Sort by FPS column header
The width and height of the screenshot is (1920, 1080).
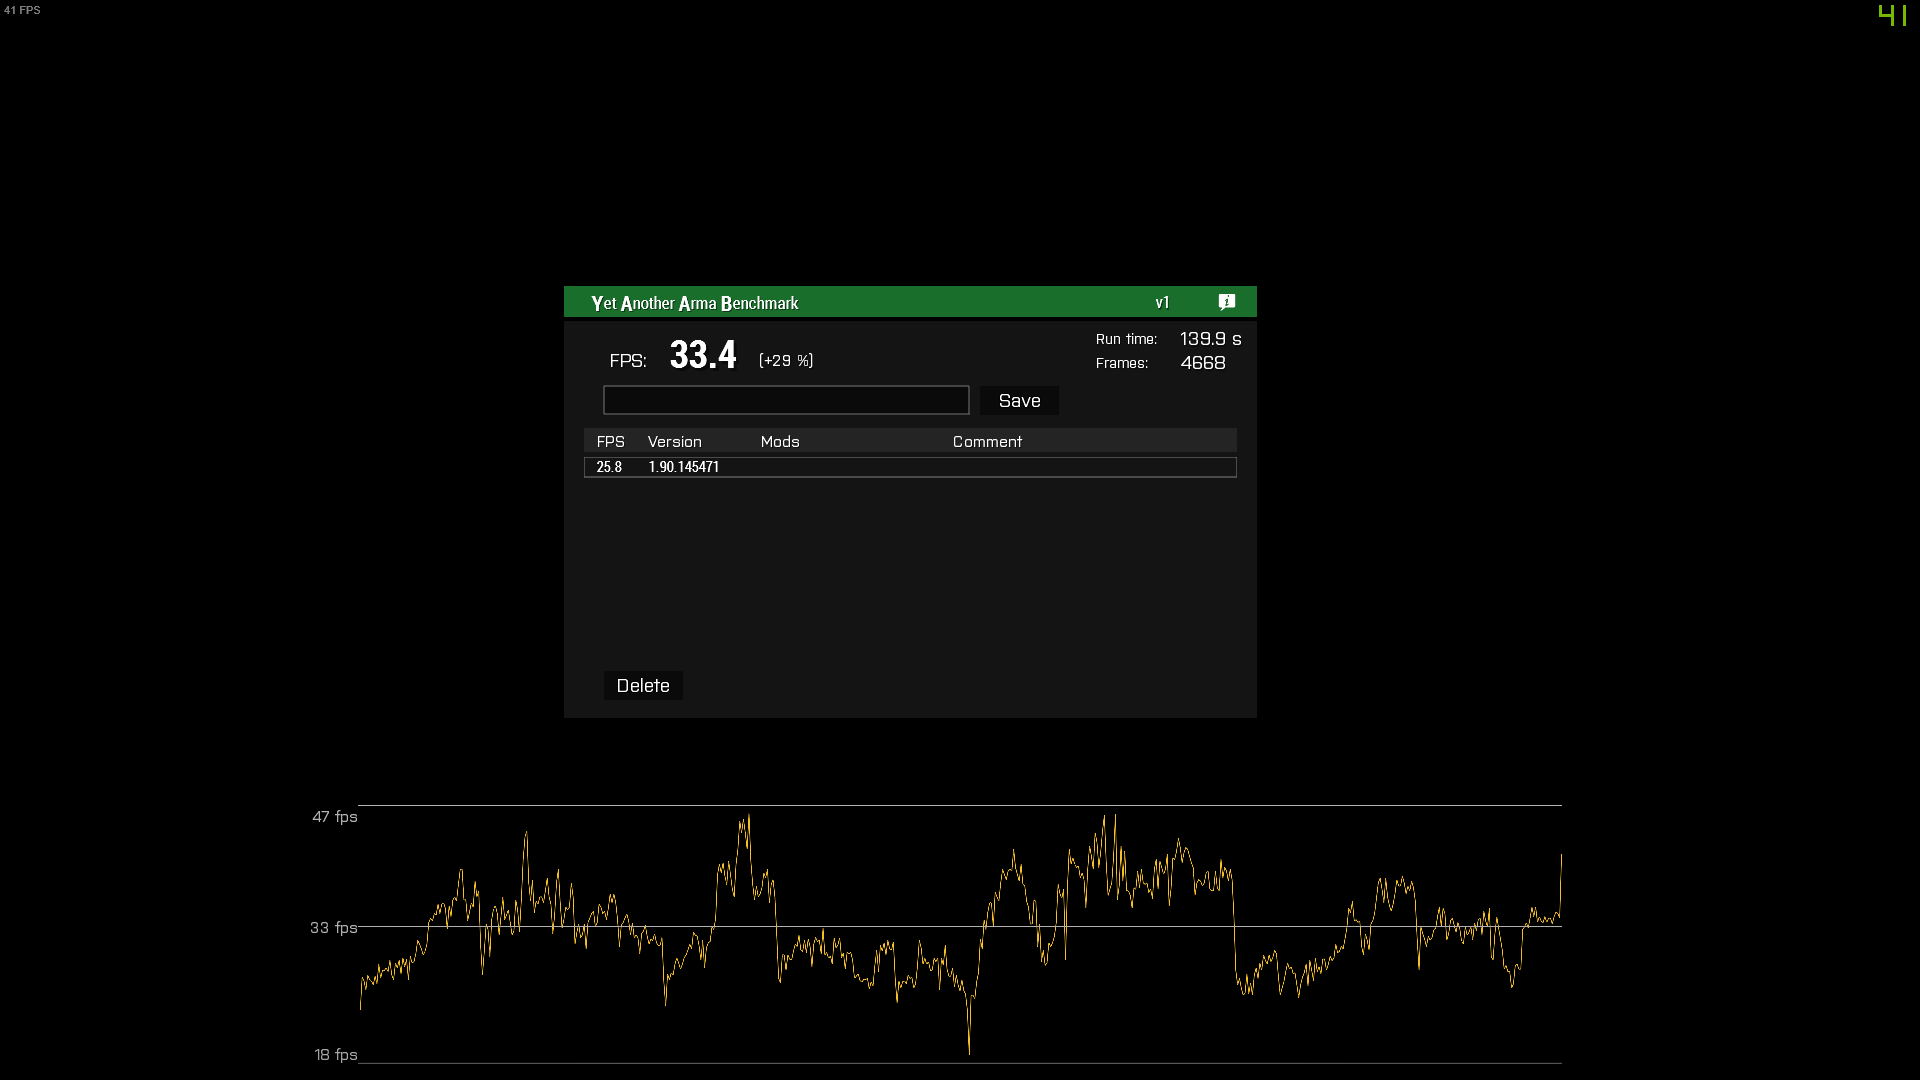[x=610, y=441]
